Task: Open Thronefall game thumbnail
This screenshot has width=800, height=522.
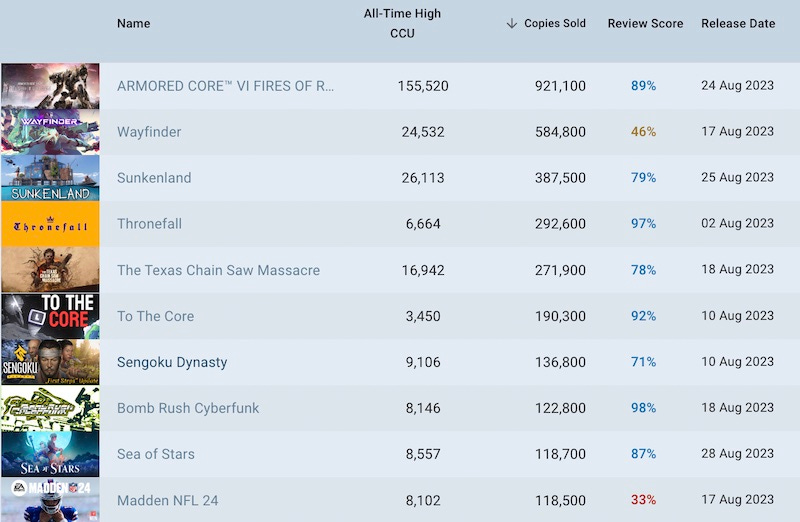Action: tap(50, 223)
